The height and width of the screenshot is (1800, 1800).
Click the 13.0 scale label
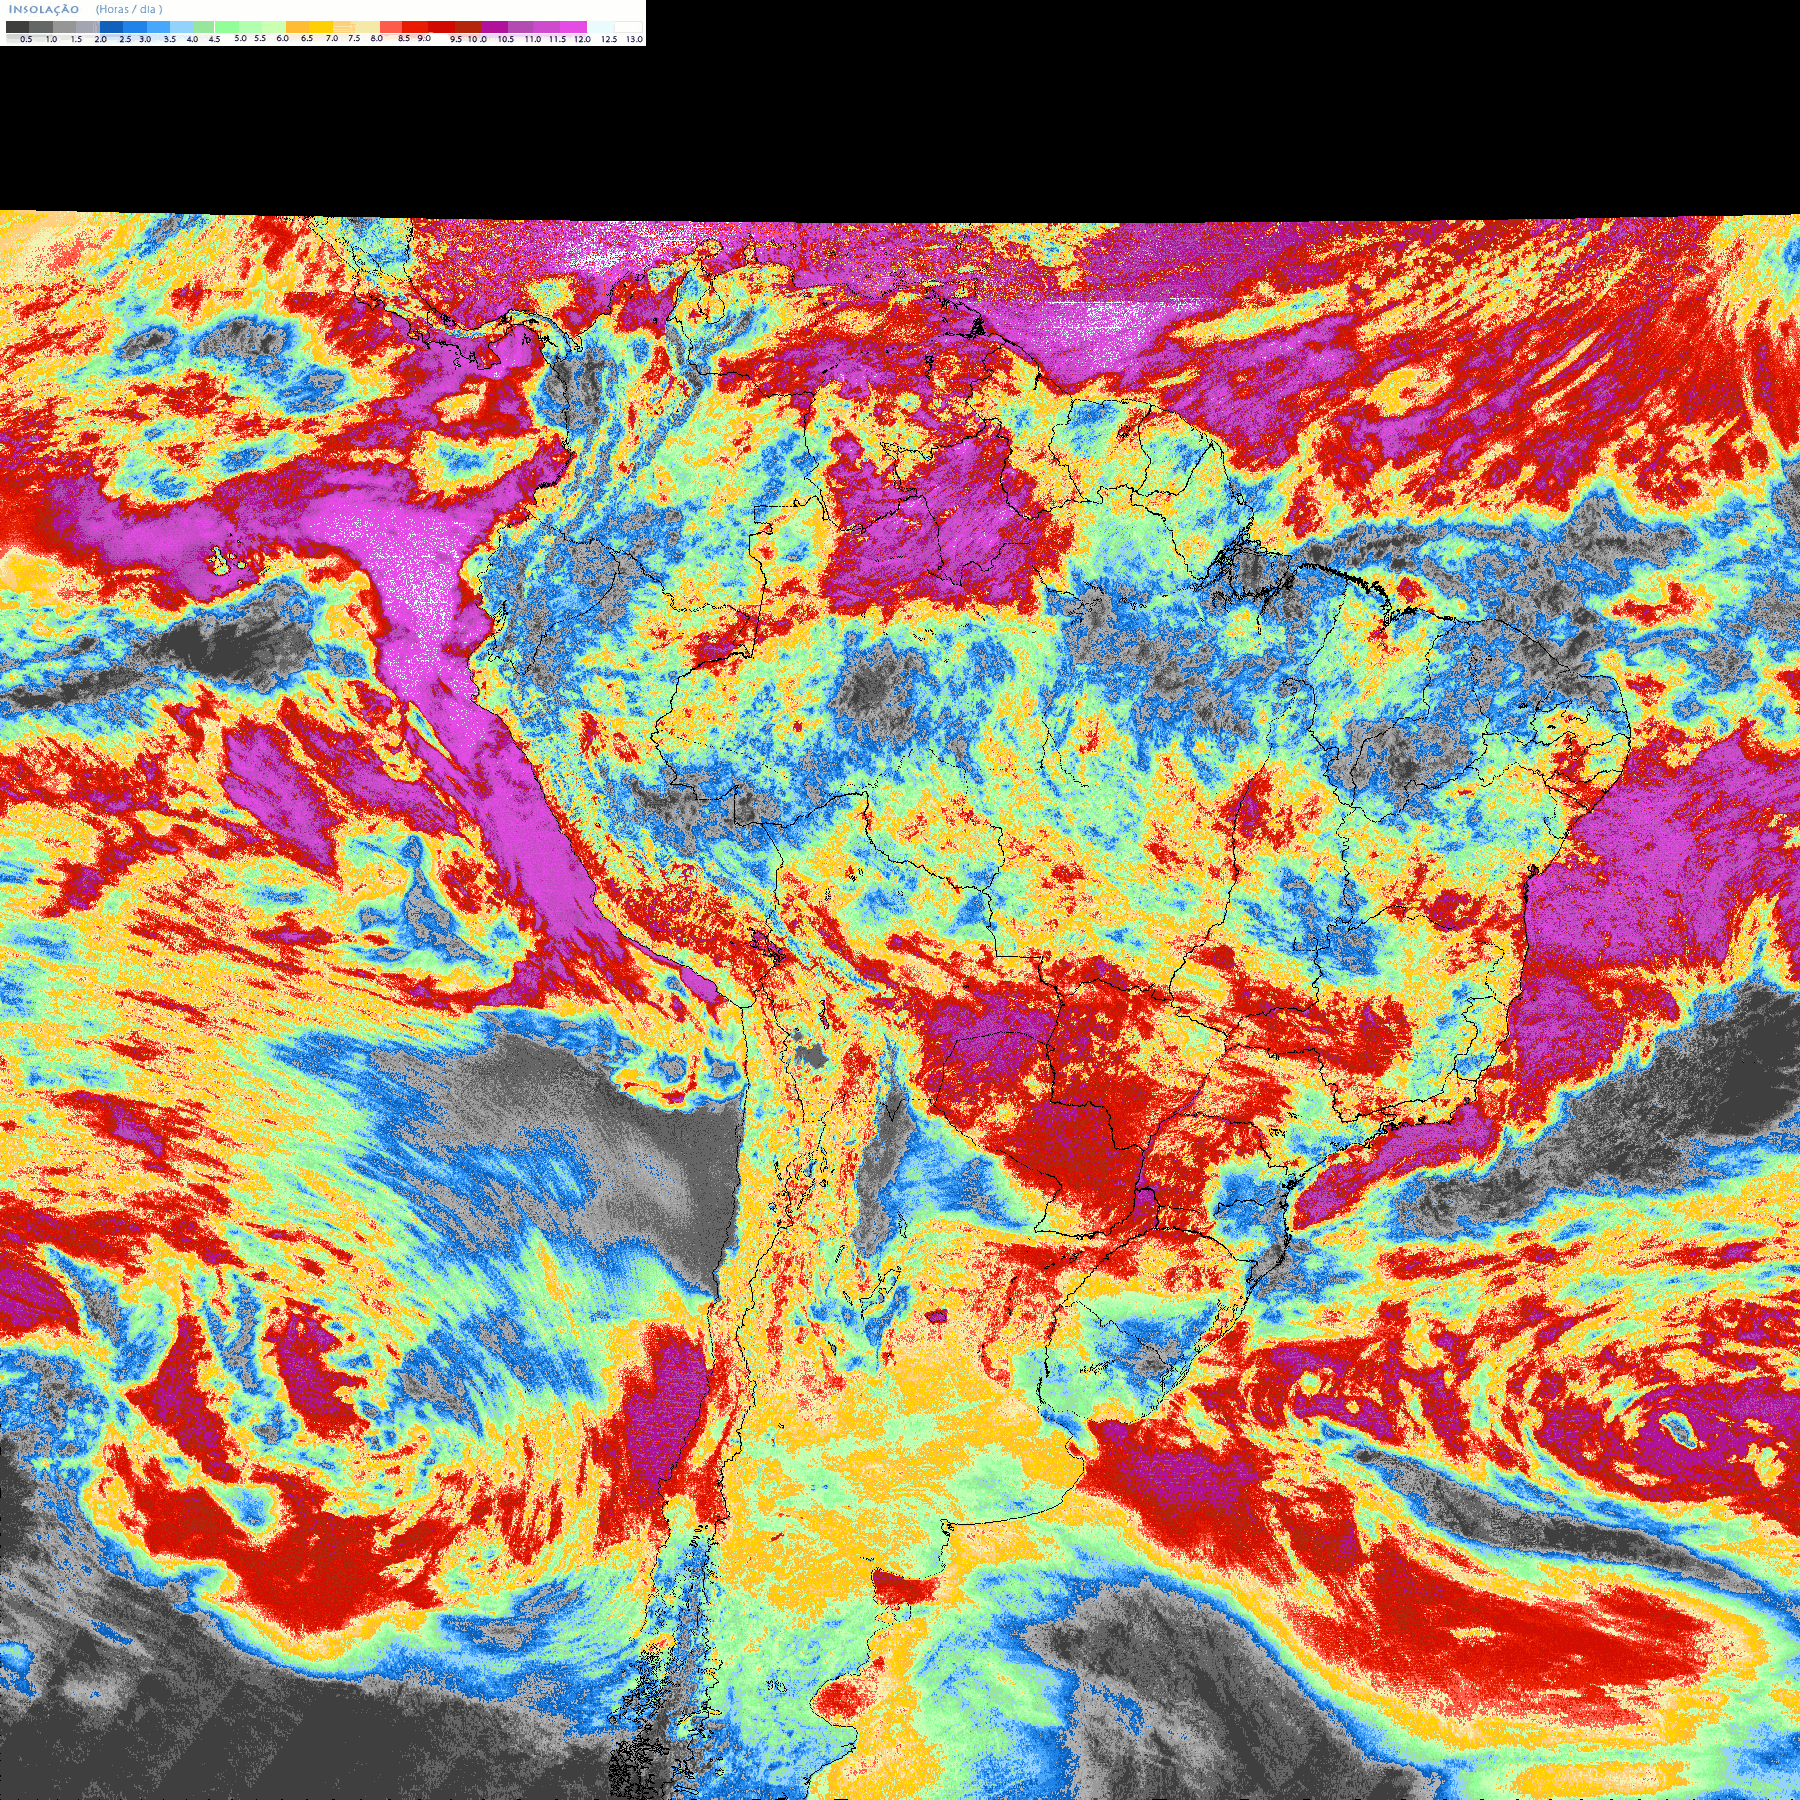pos(634,39)
